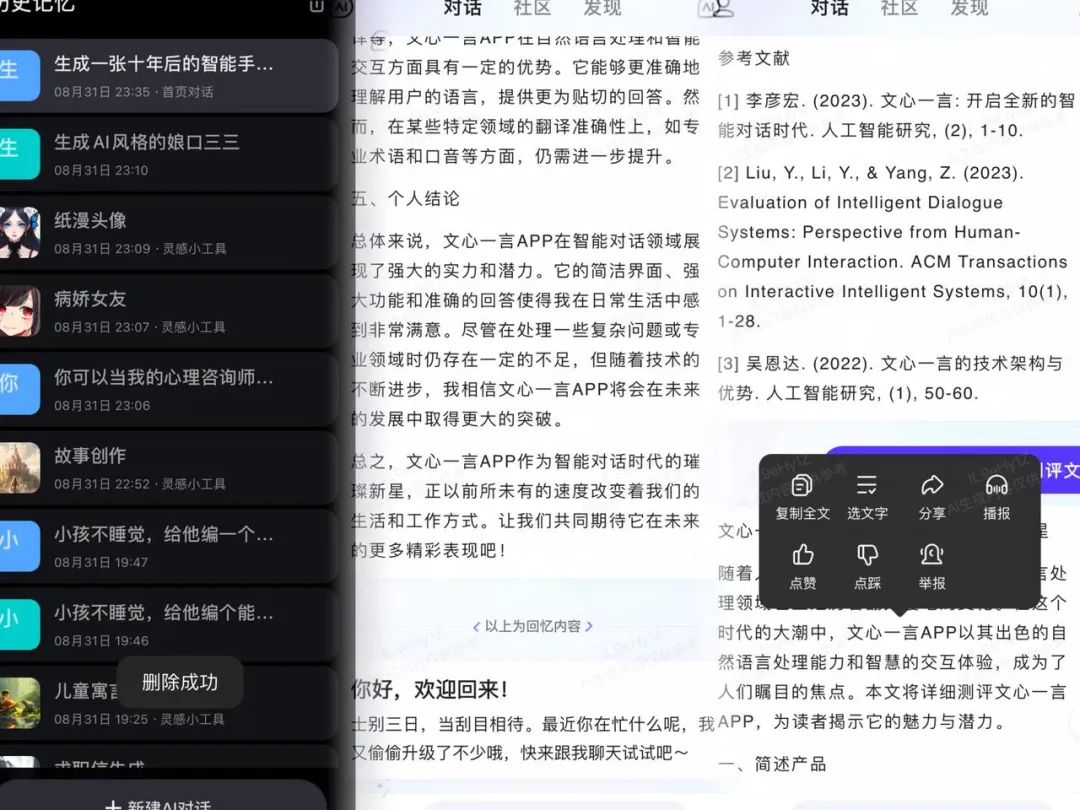
Task: Tap the blue 小 icon of the 19:47 chat
Action: (19, 546)
